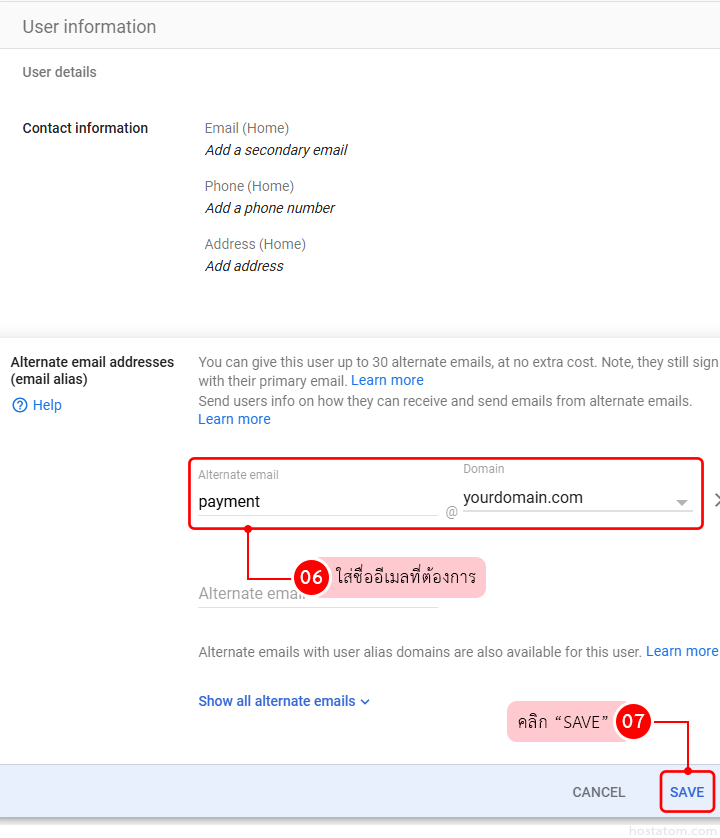Screen dimensions: 720x838
Task: Expand Show all alternate emails
Action: click(x=284, y=701)
